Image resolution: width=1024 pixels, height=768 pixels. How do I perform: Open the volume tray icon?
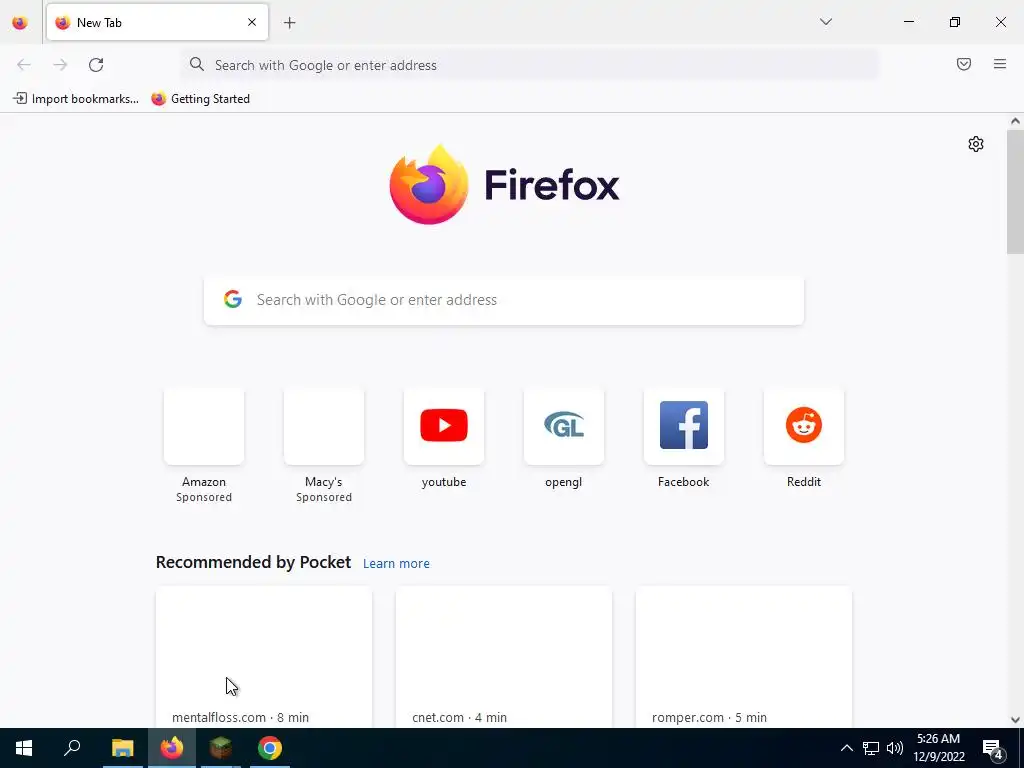[895, 748]
